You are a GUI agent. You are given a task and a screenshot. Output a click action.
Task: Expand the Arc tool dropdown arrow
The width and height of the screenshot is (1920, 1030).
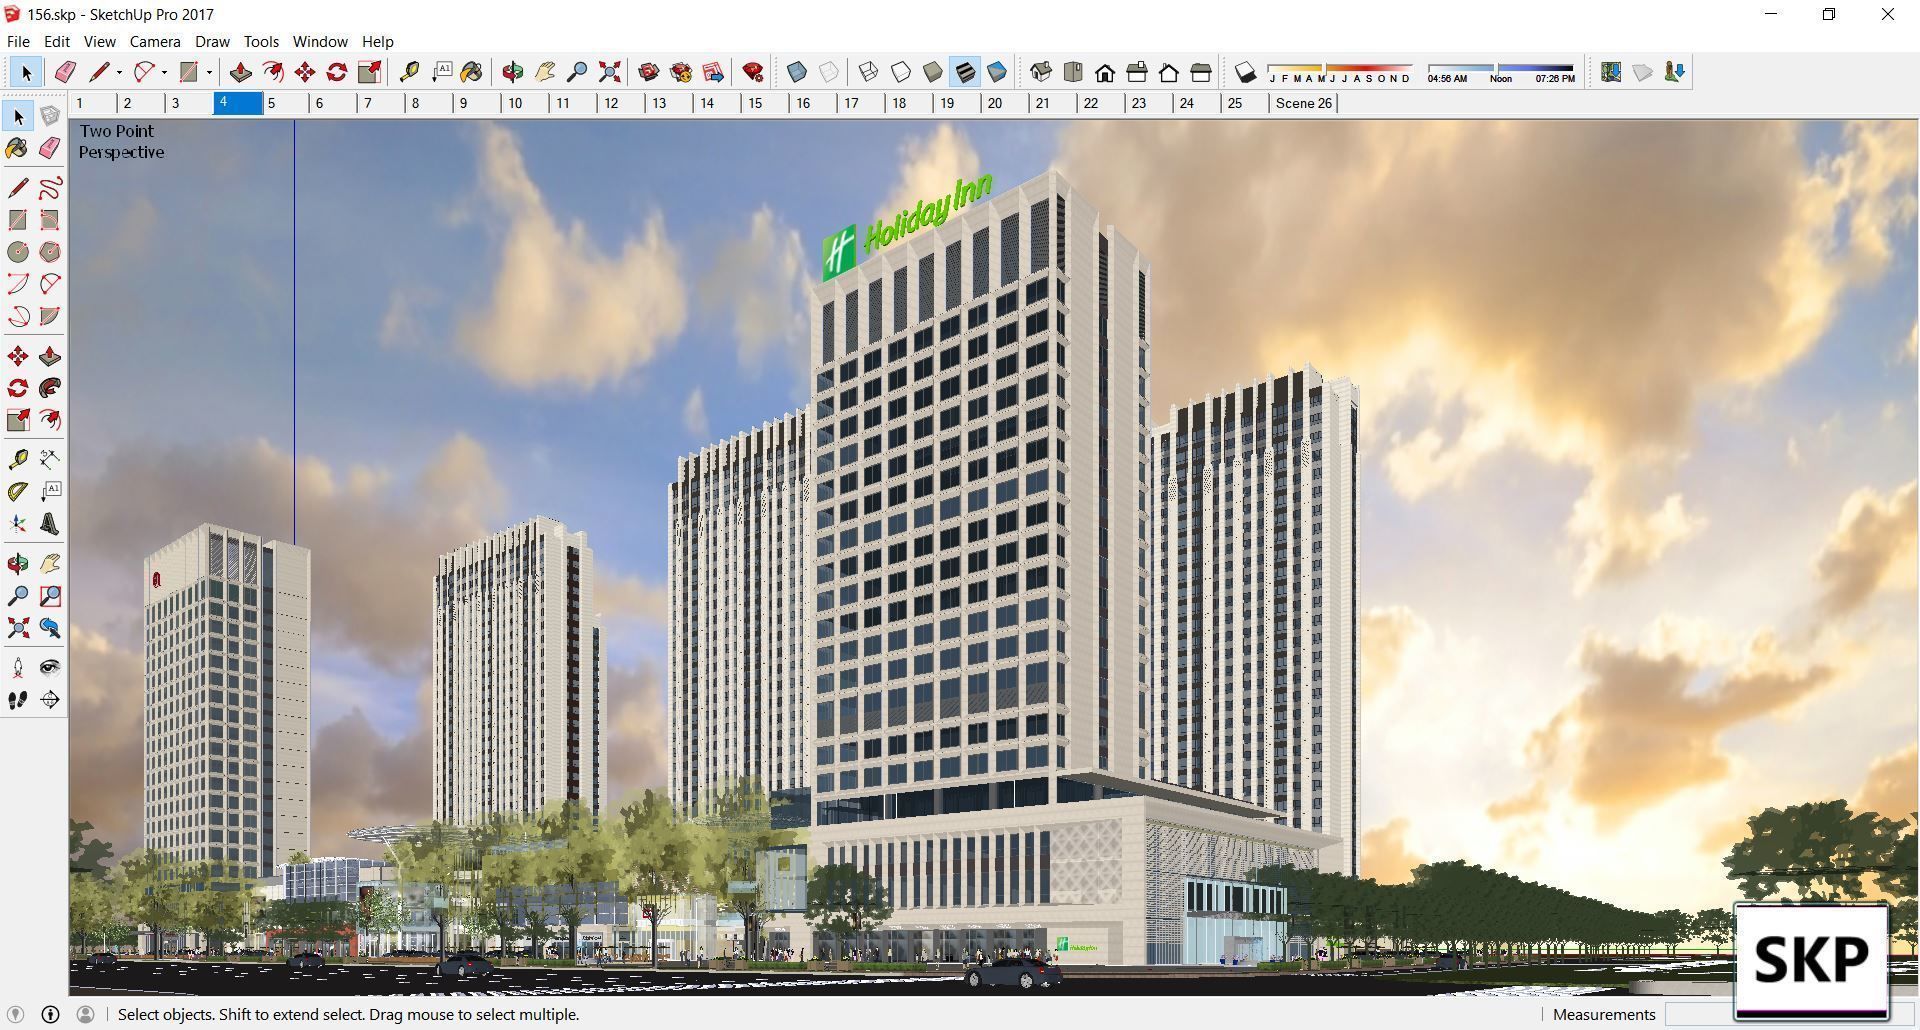164,72
